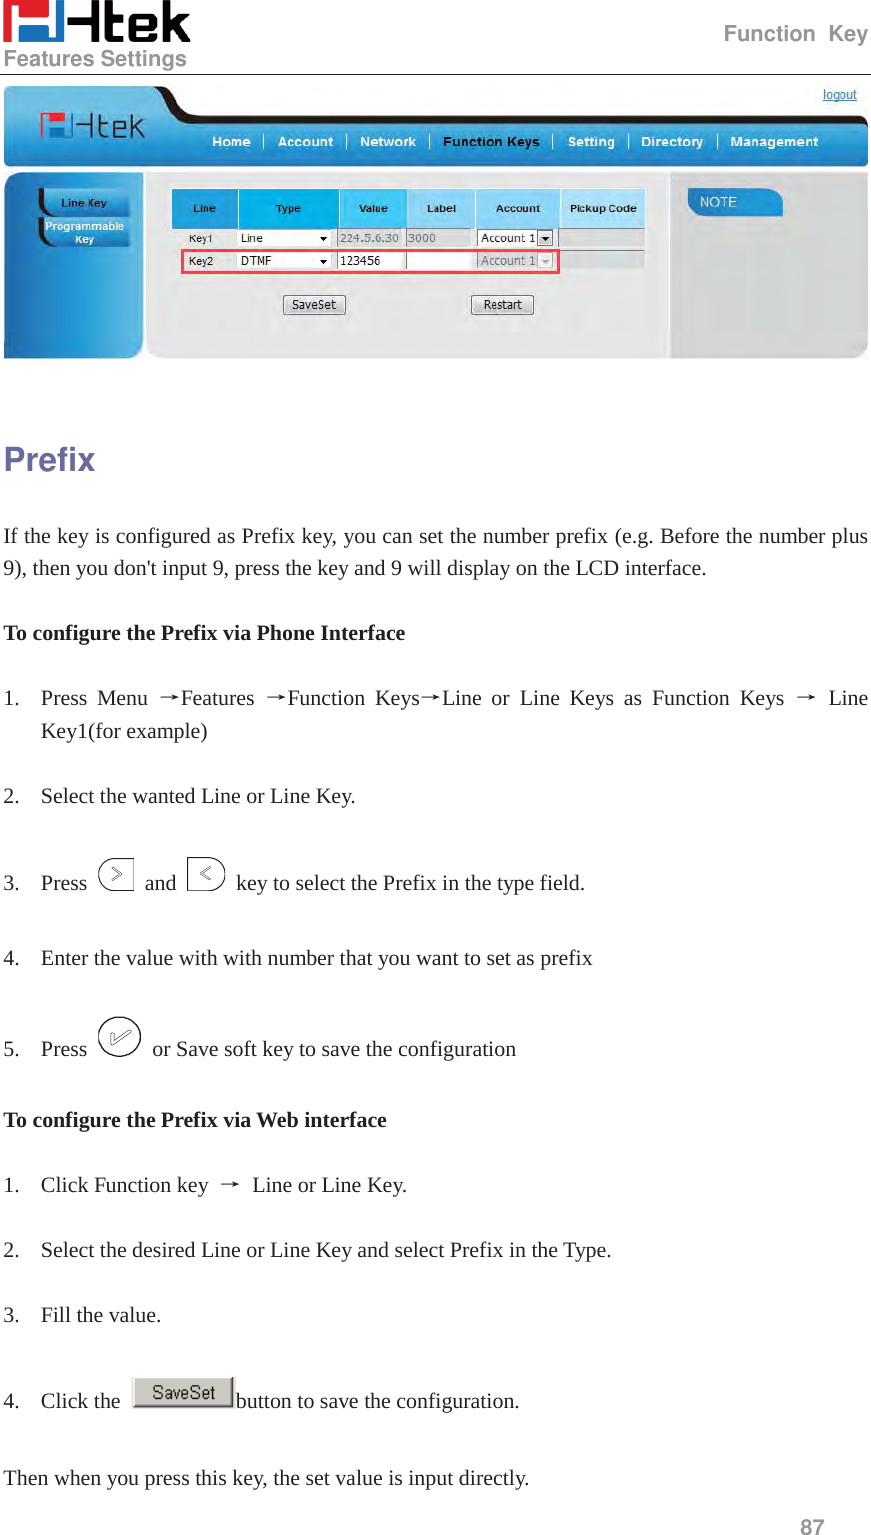Click the logout link
This screenshot has height=1535, width=871.
[840, 94]
